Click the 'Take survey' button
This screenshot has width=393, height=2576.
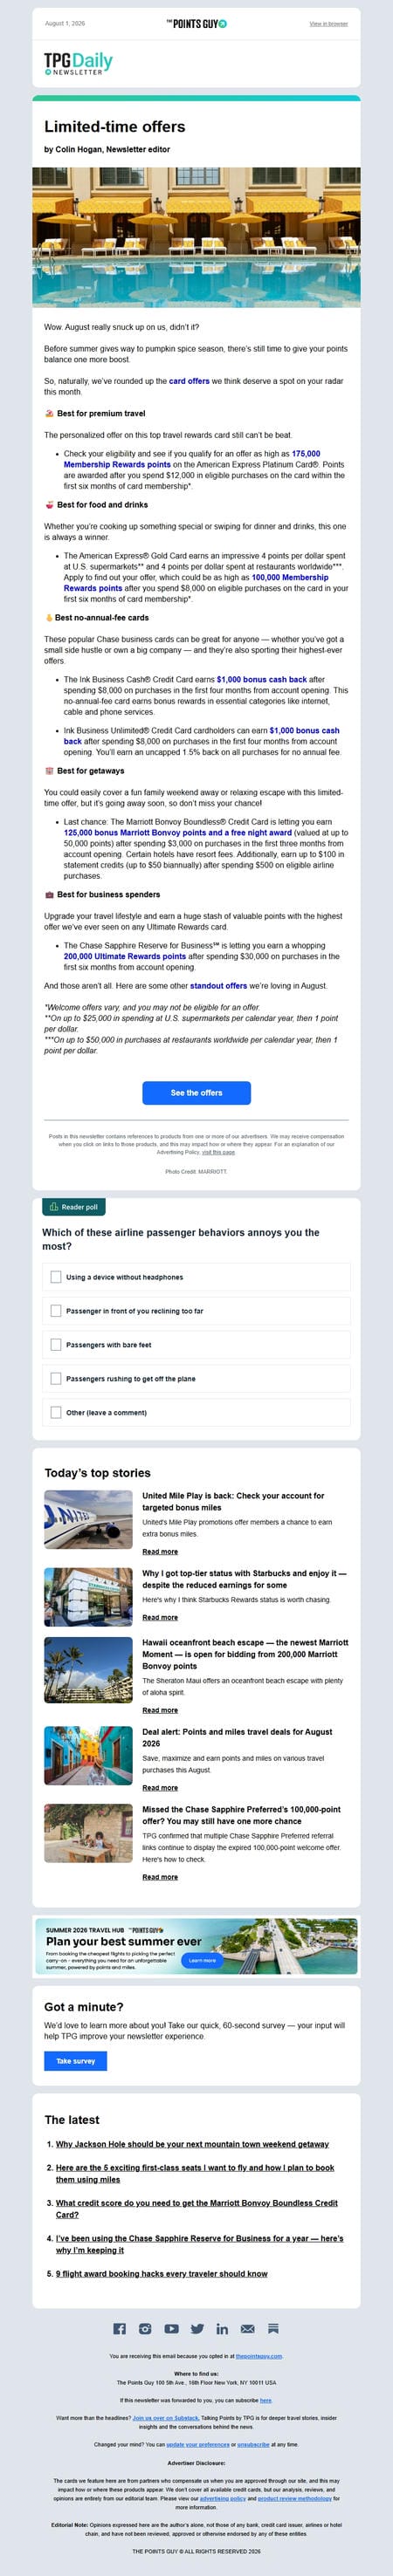coord(75,2061)
